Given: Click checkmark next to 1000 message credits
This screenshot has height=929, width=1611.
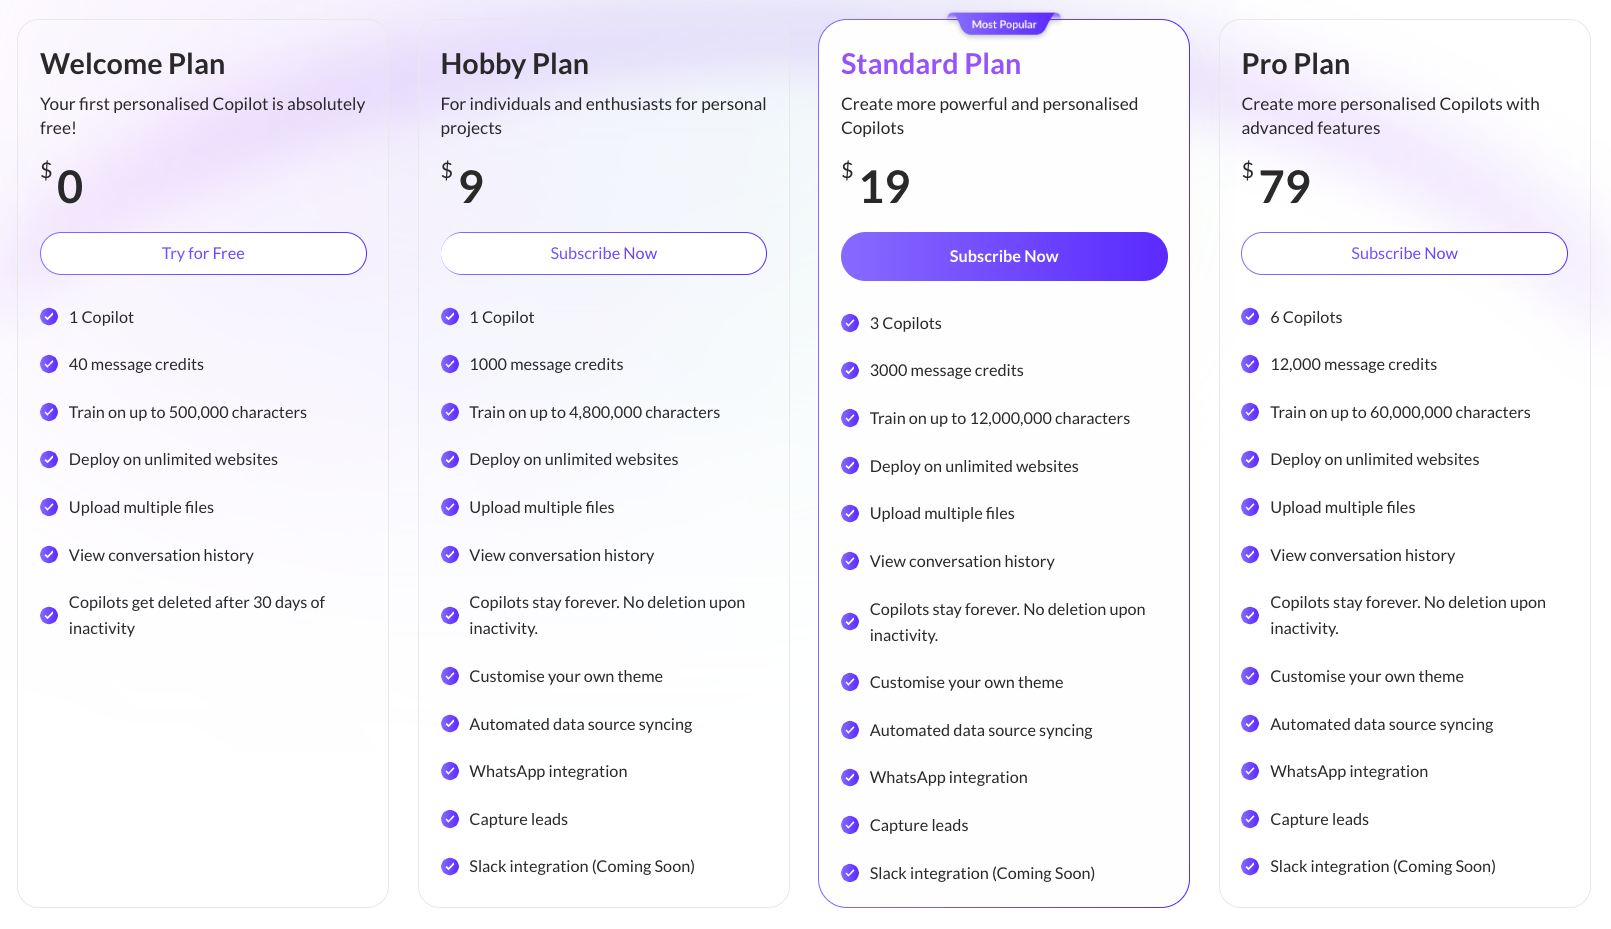Looking at the screenshot, I should click(x=450, y=364).
